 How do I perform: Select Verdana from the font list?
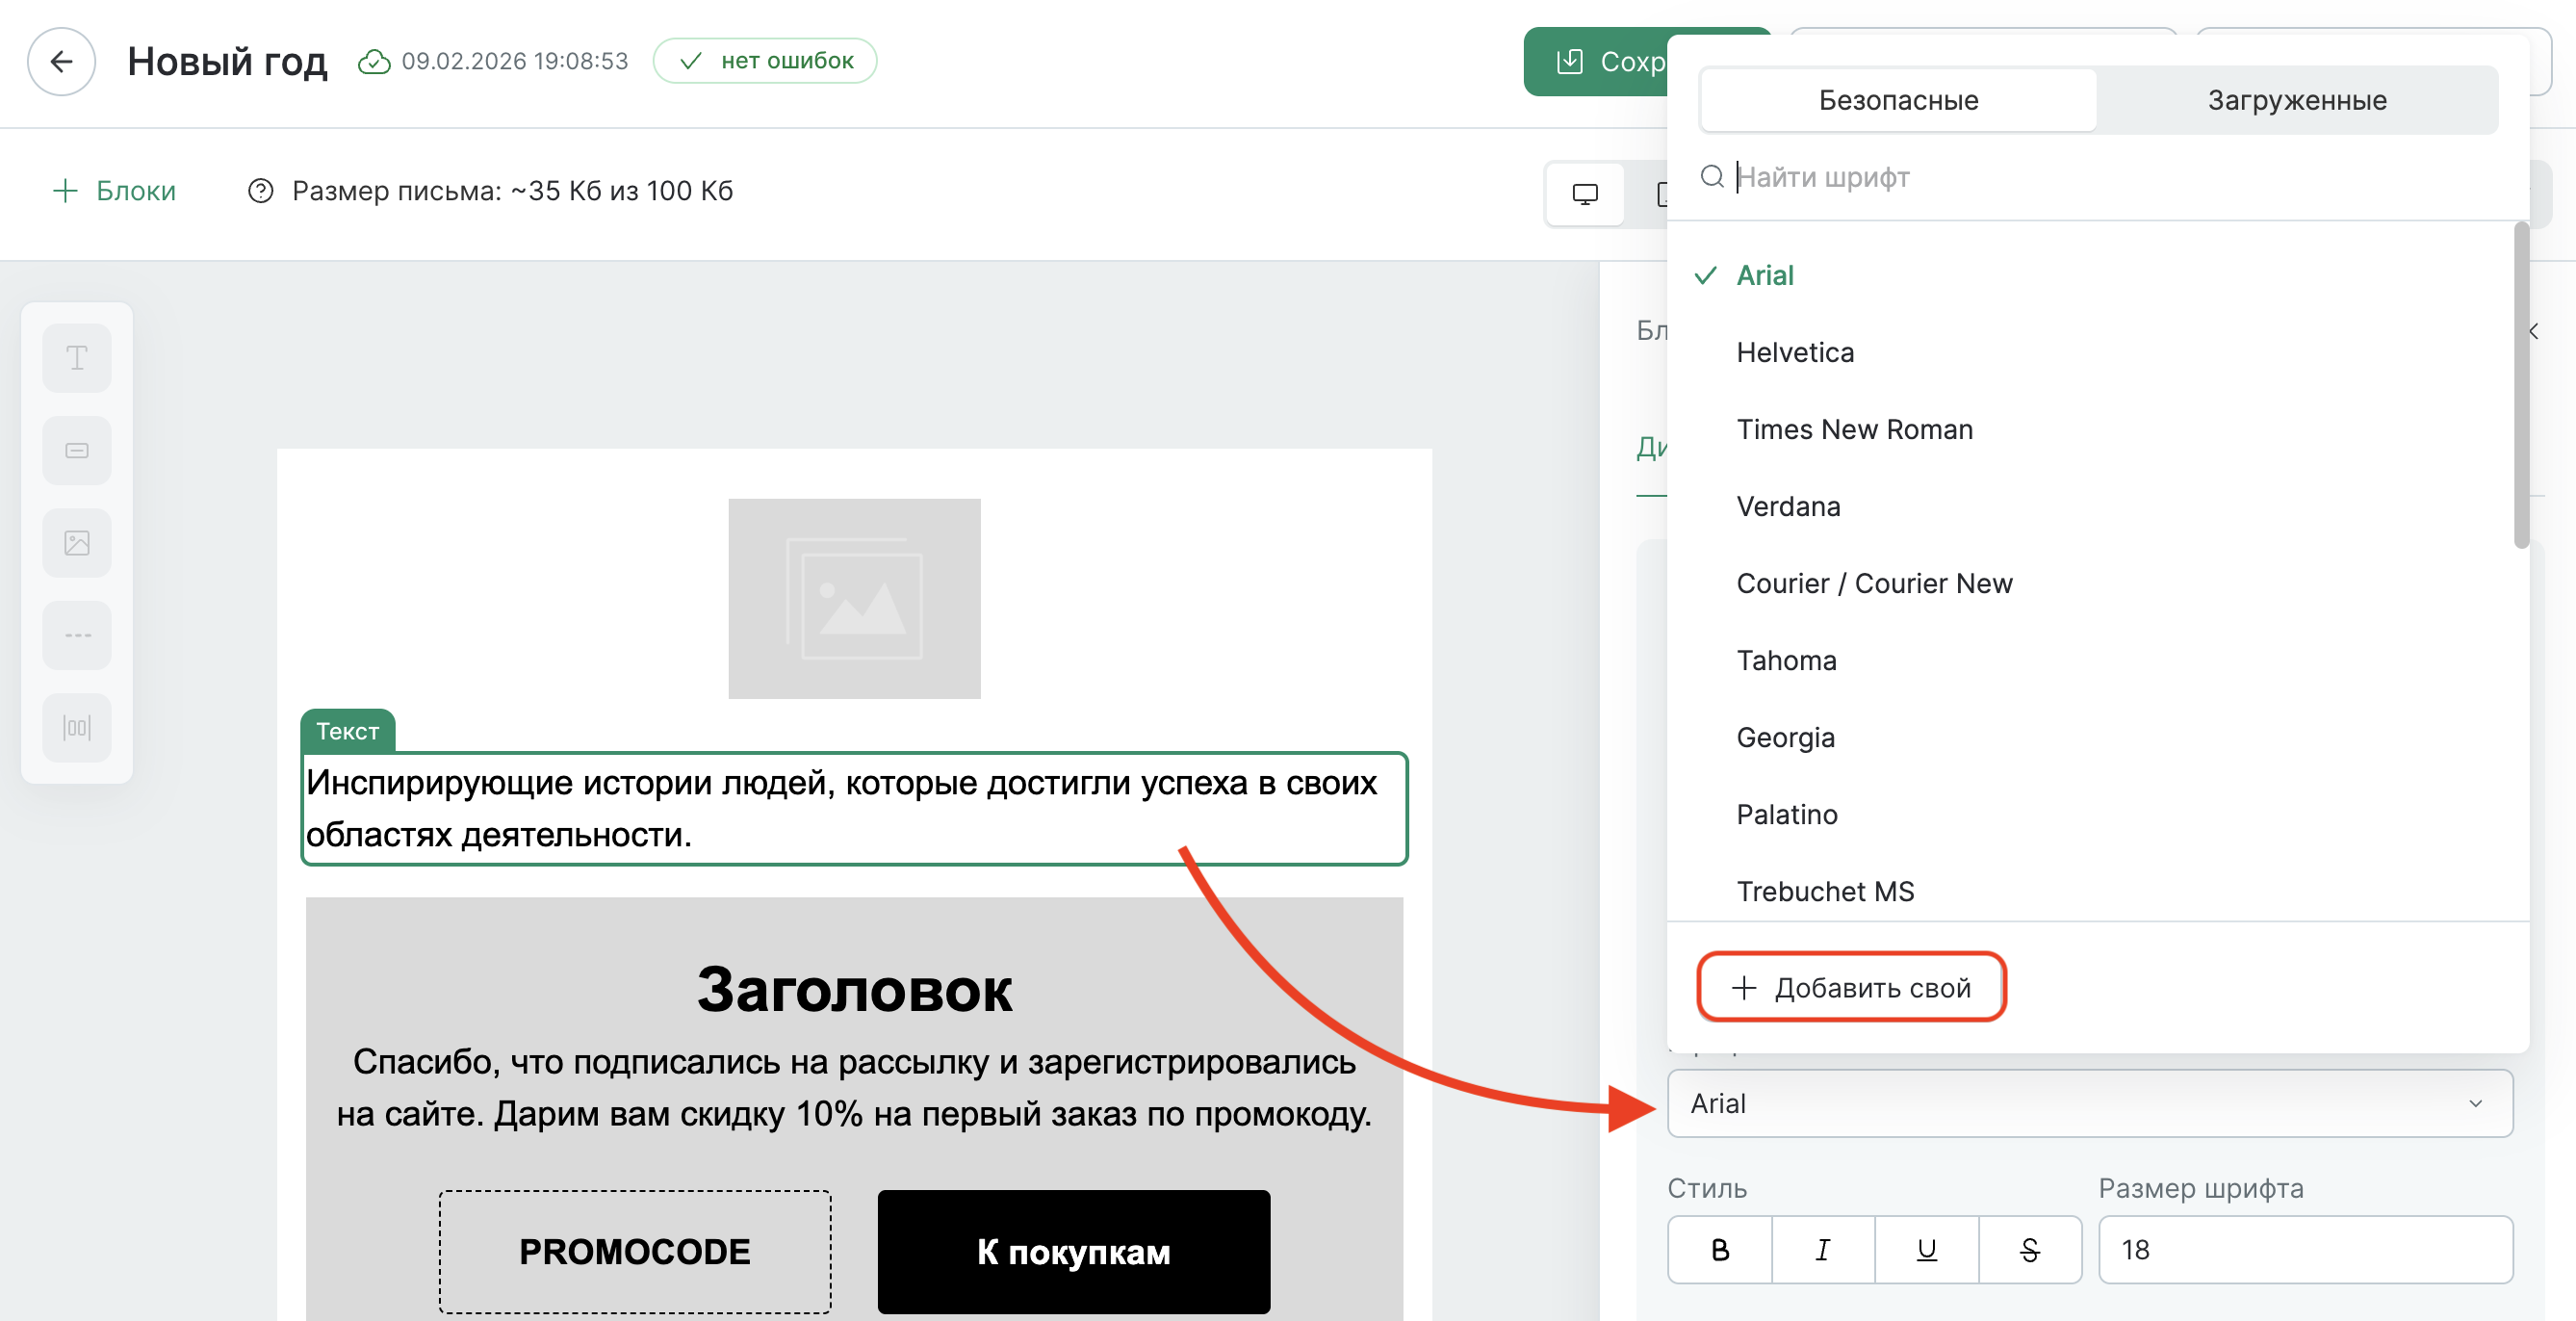(x=1789, y=506)
